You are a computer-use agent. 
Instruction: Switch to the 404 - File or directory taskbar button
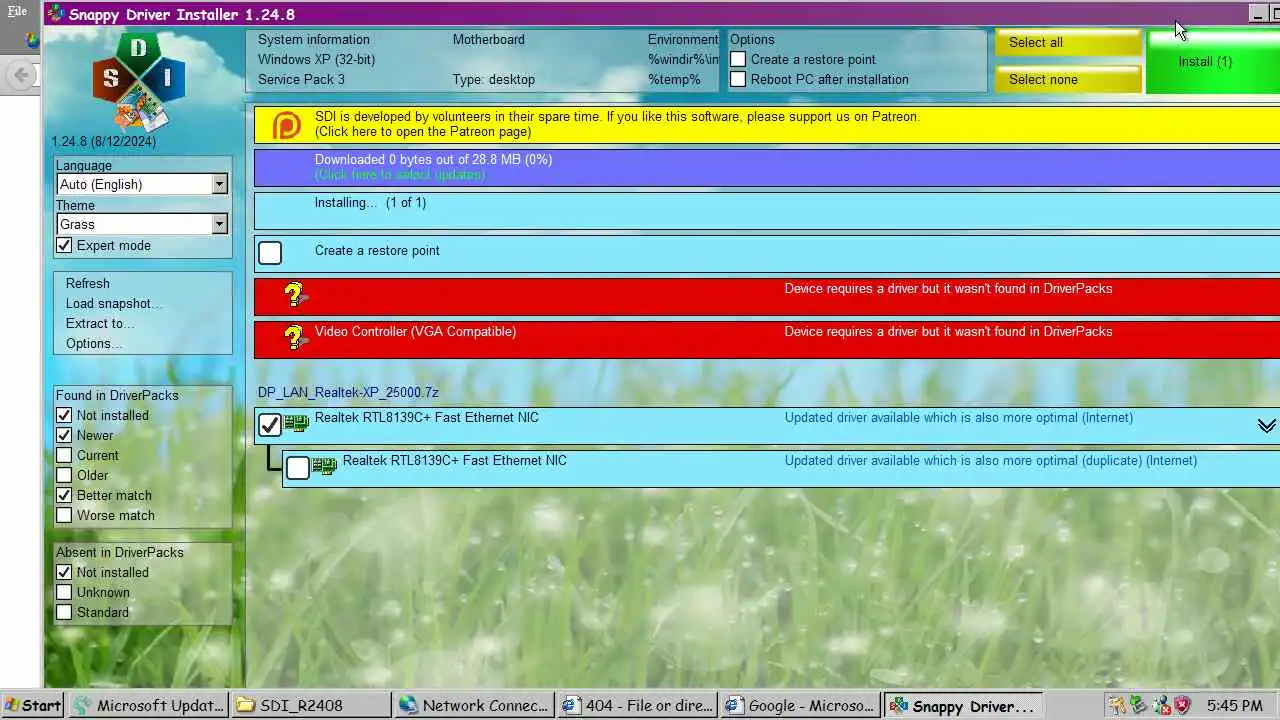point(637,705)
